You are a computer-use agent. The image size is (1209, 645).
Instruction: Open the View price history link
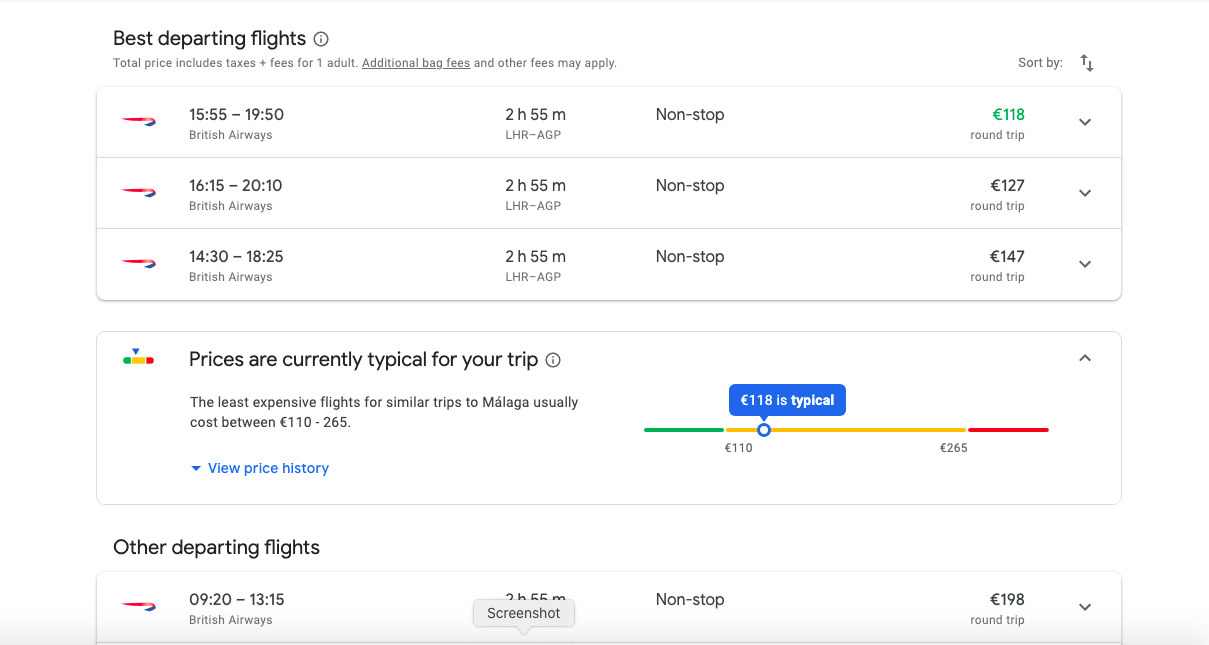(268, 468)
